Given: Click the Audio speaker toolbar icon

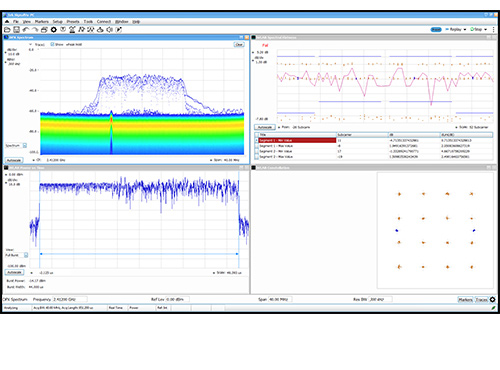Looking at the screenshot, I should pyautogui.click(x=109, y=30).
